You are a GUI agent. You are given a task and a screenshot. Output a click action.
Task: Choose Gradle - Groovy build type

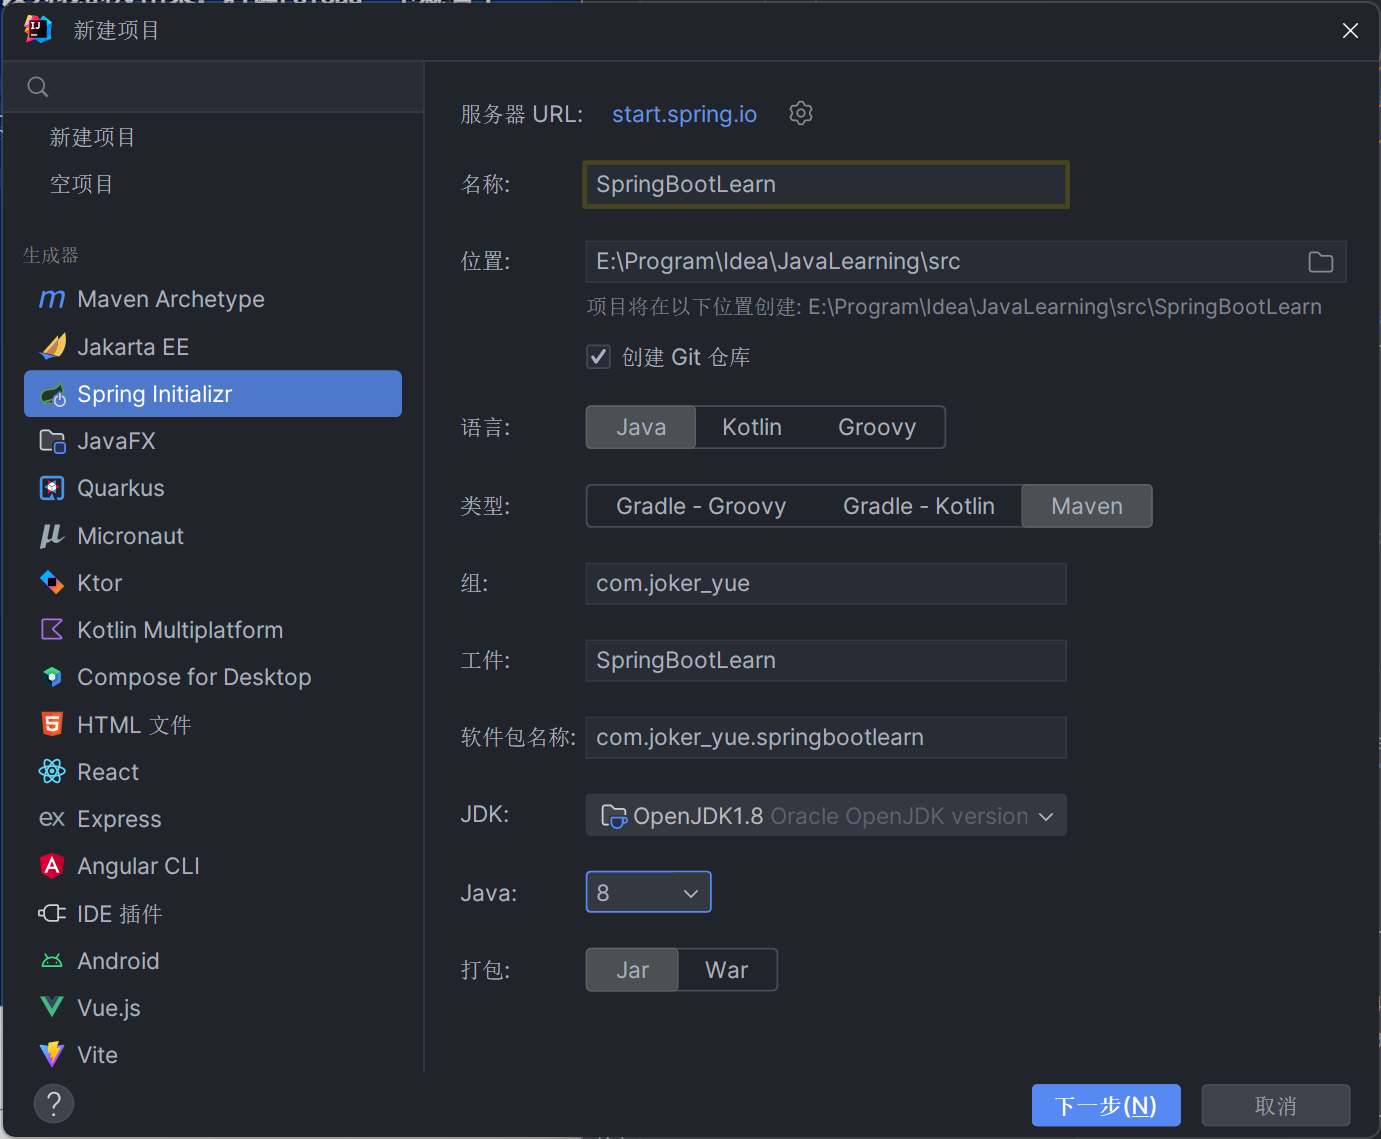click(x=701, y=506)
